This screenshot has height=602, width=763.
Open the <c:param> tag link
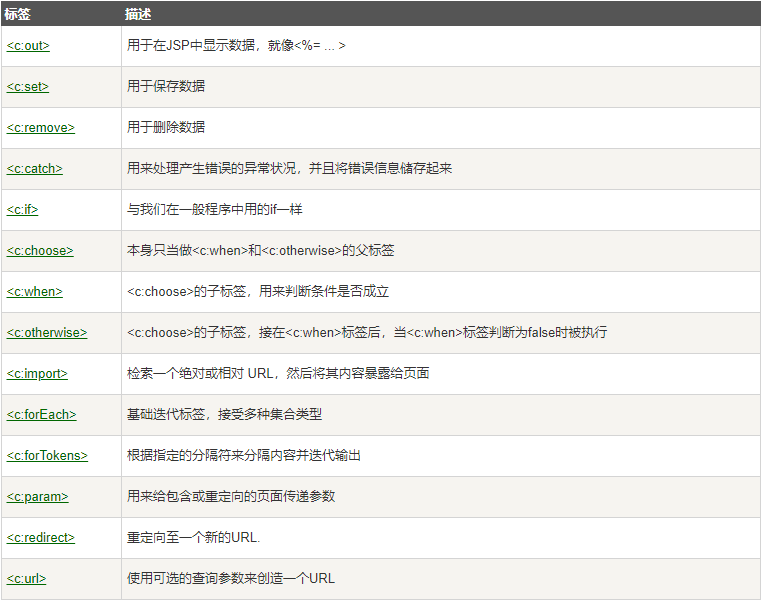[x=37, y=496]
